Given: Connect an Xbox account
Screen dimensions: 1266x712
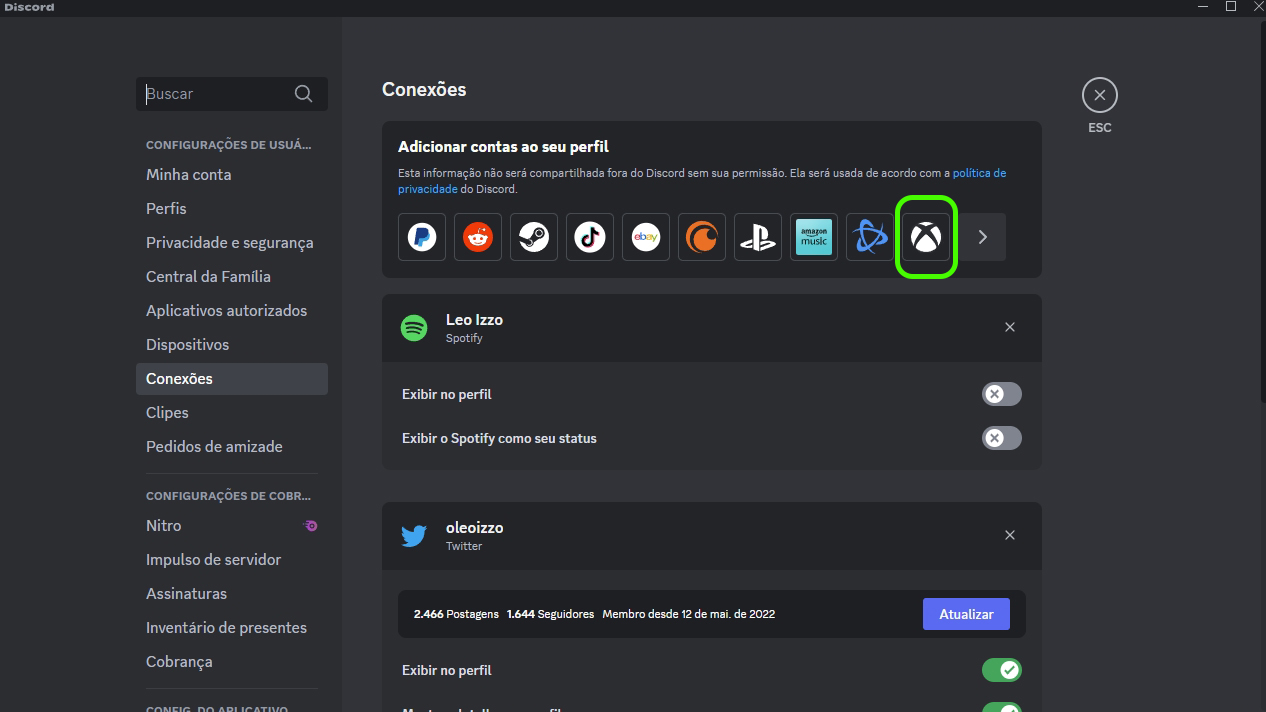Looking at the screenshot, I should [x=926, y=237].
